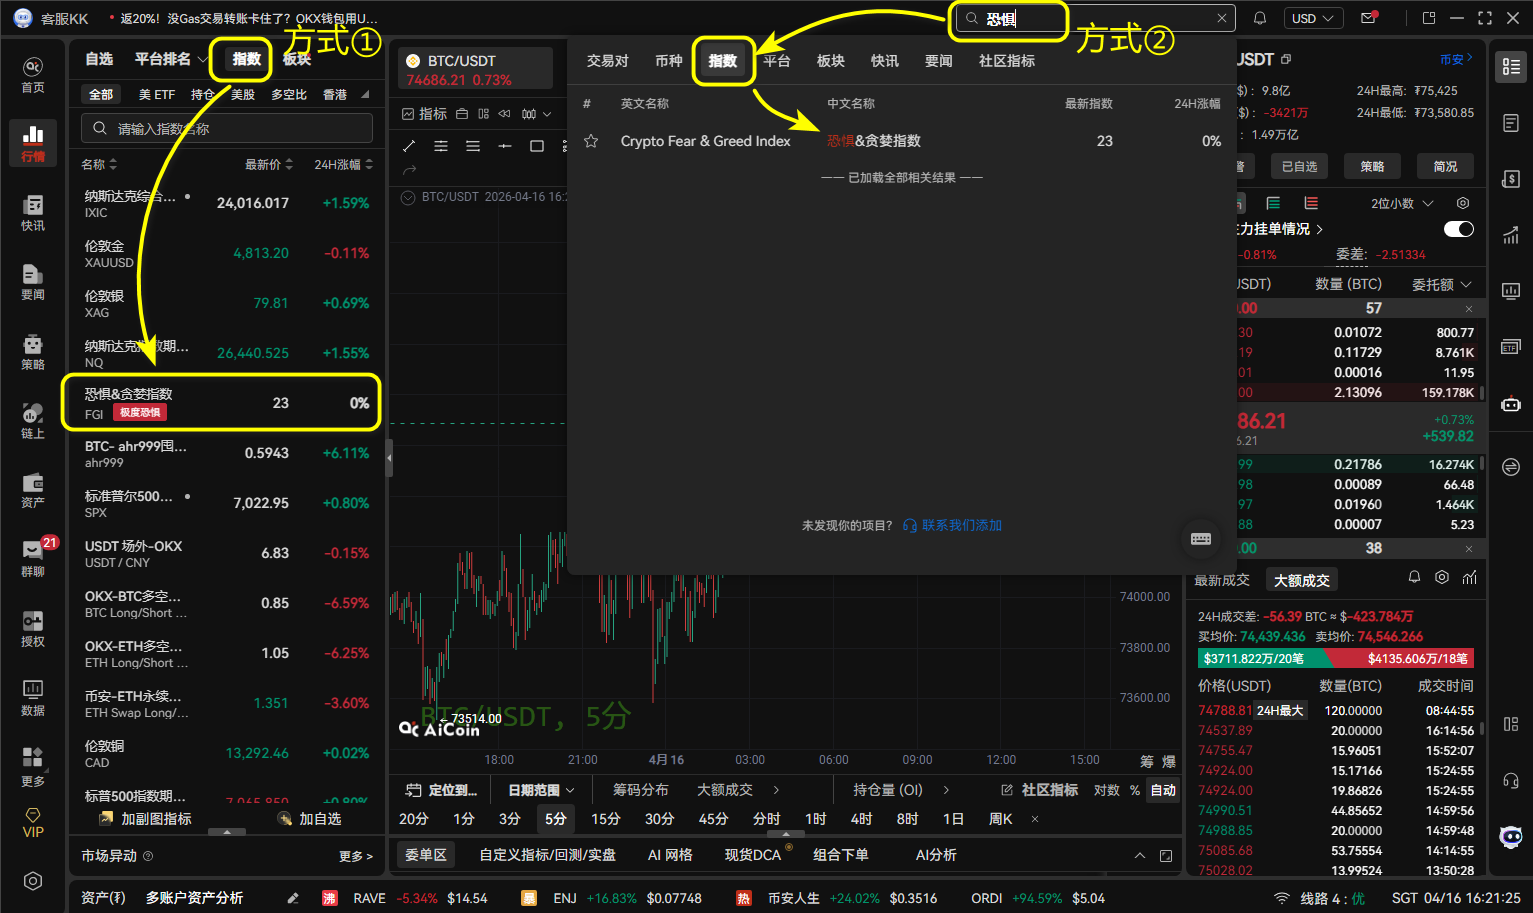Select the trend line drawing tool
Image resolution: width=1533 pixels, height=913 pixels.
point(408,146)
